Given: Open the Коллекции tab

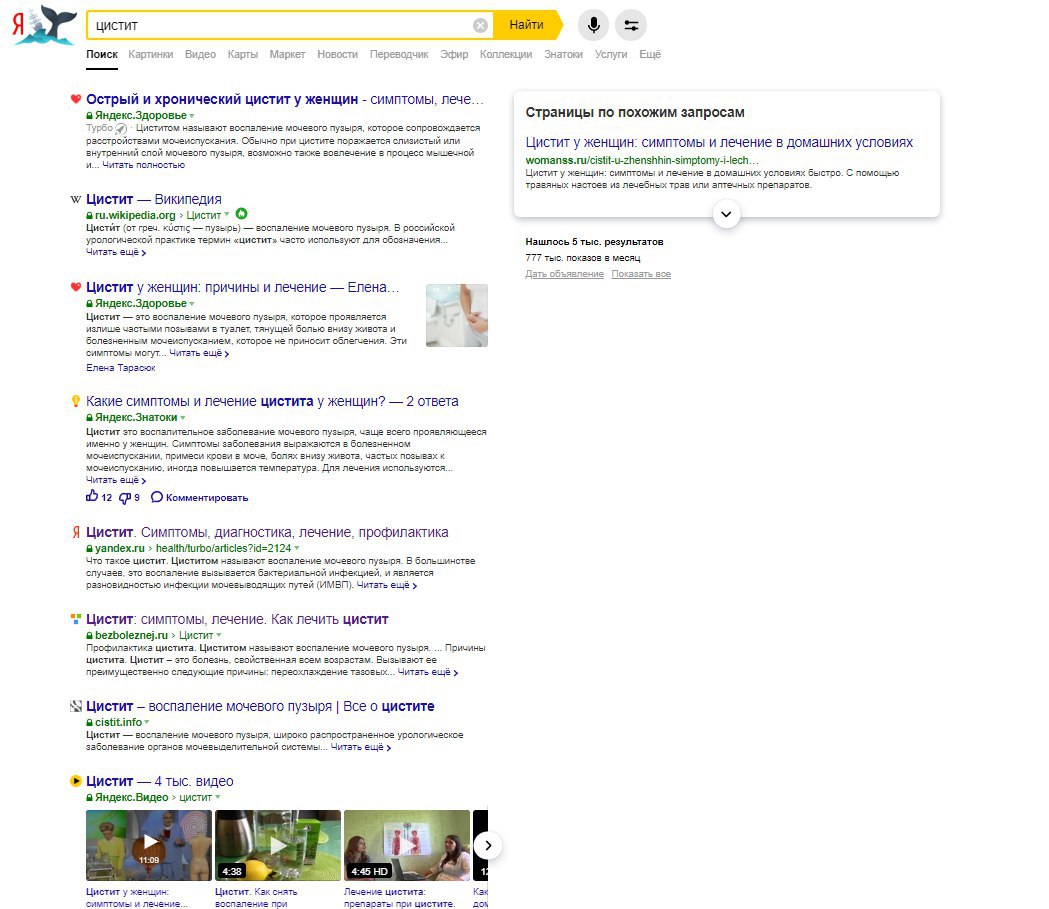Looking at the screenshot, I should [506, 54].
